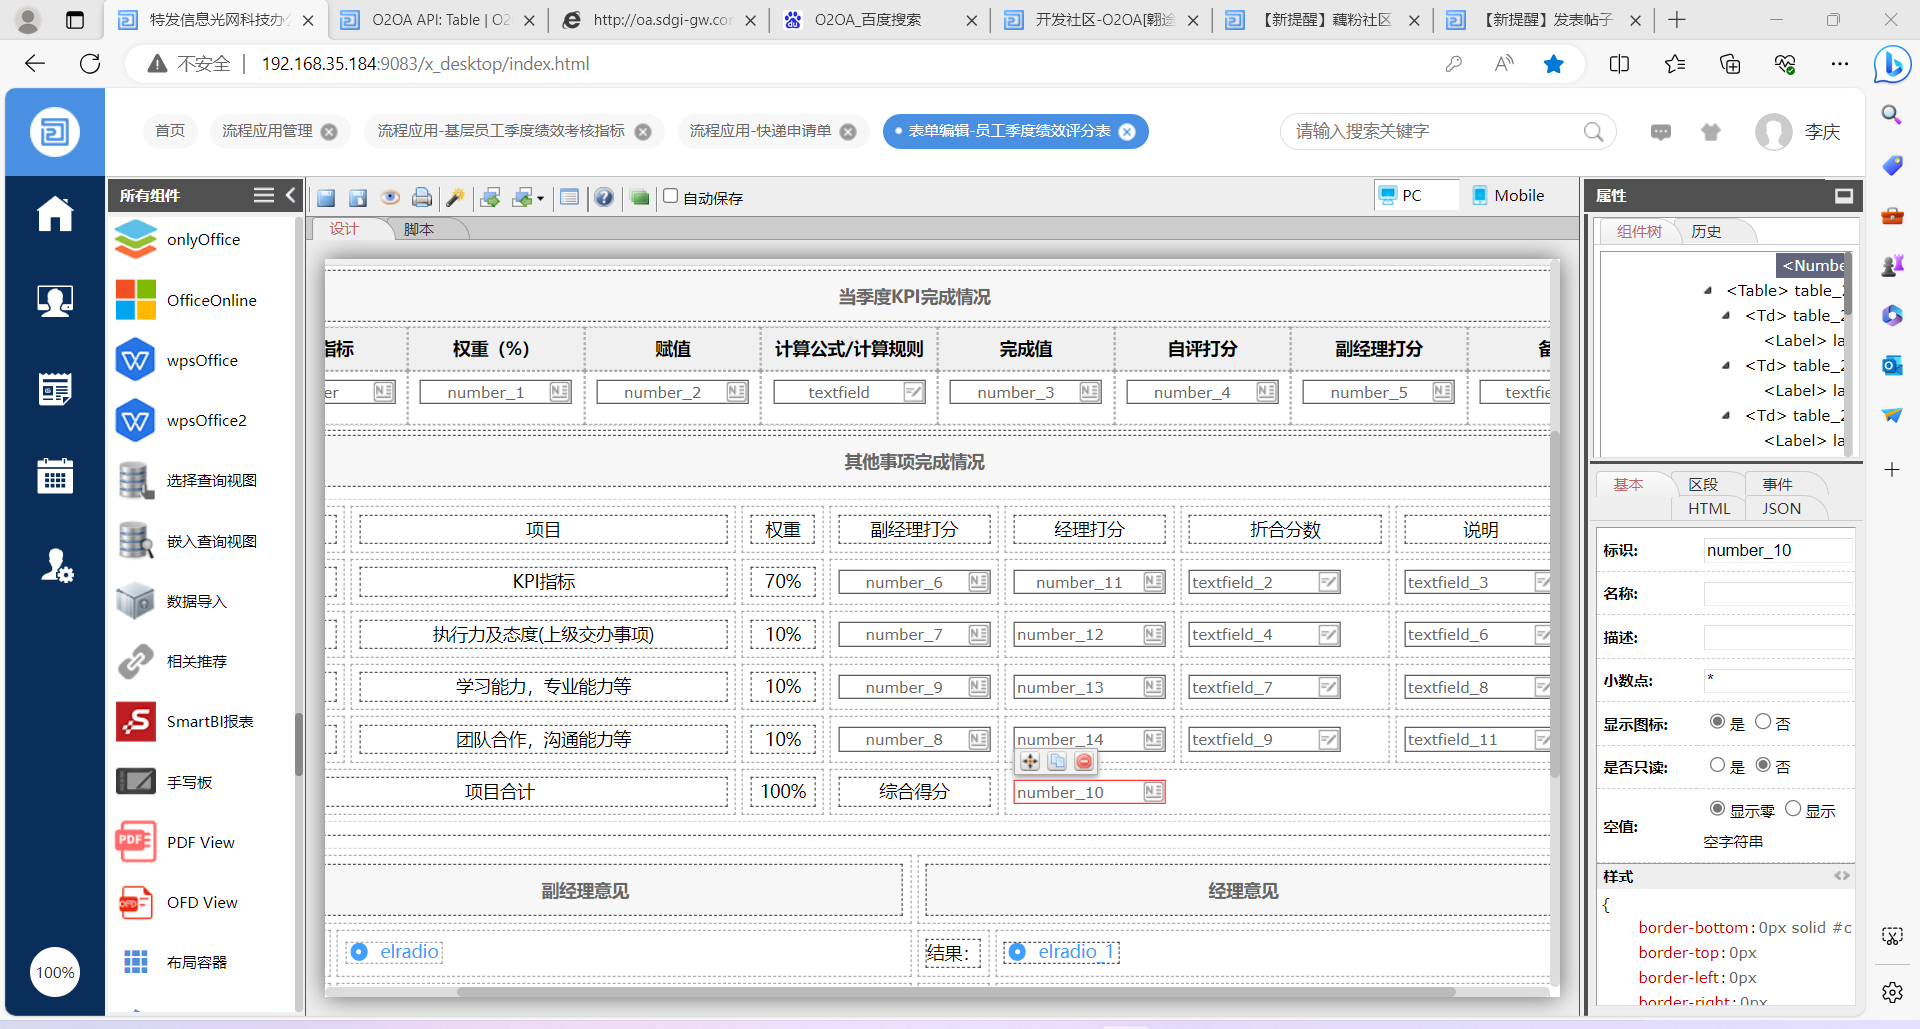Screen dimensions: 1920x1029
Task: Select the PDF View component
Action: tap(200, 842)
